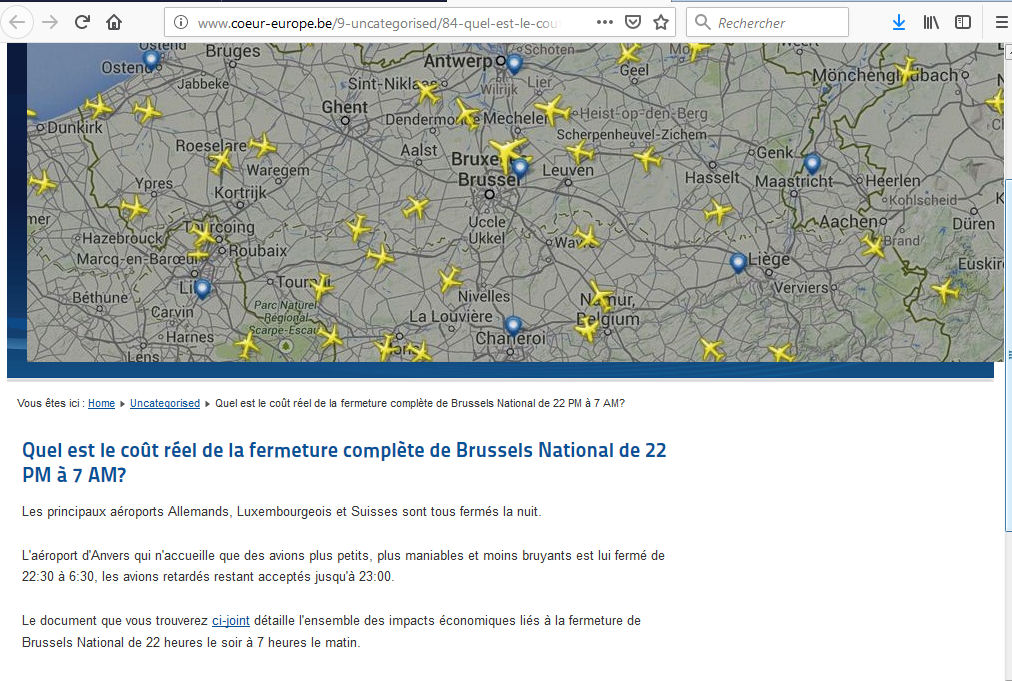This screenshot has width=1012, height=681.
Task: Click the blue airport pin at Brussels
Action: [x=520, y=168]
